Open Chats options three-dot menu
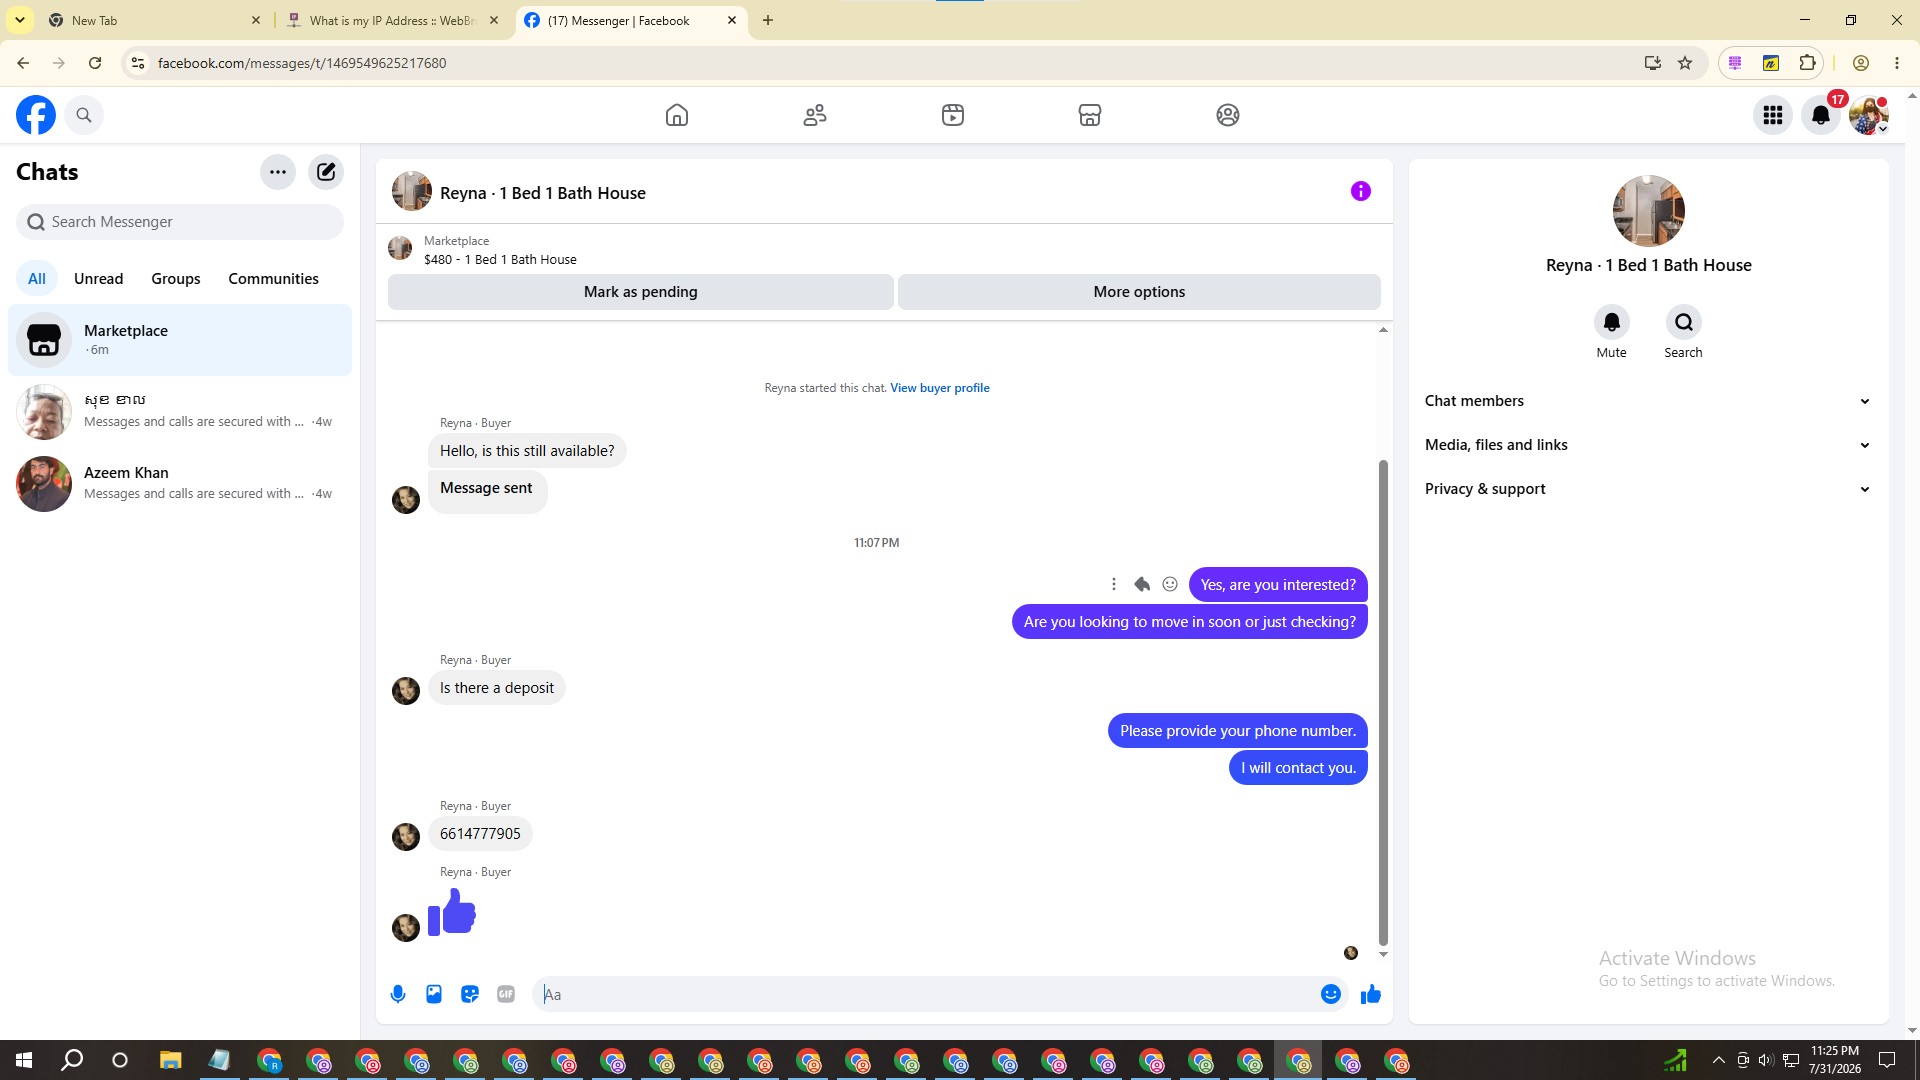The height and width of the screenshot is (1080, 1920). coord(278,172)
